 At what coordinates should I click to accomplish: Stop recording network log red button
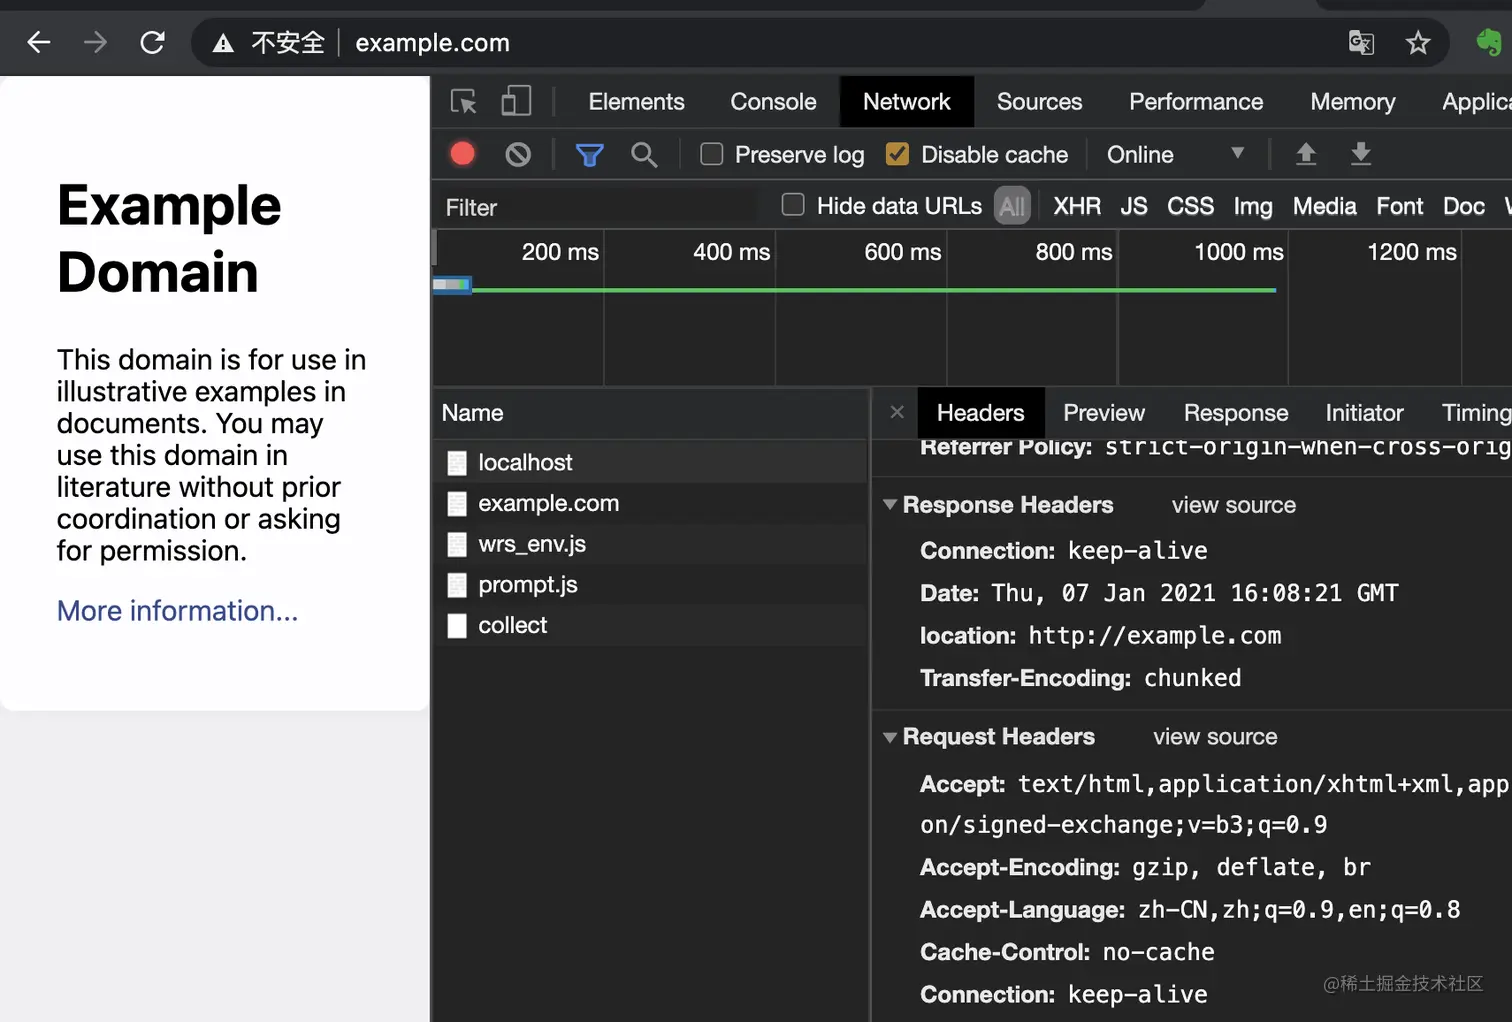[x=462, y=153]
